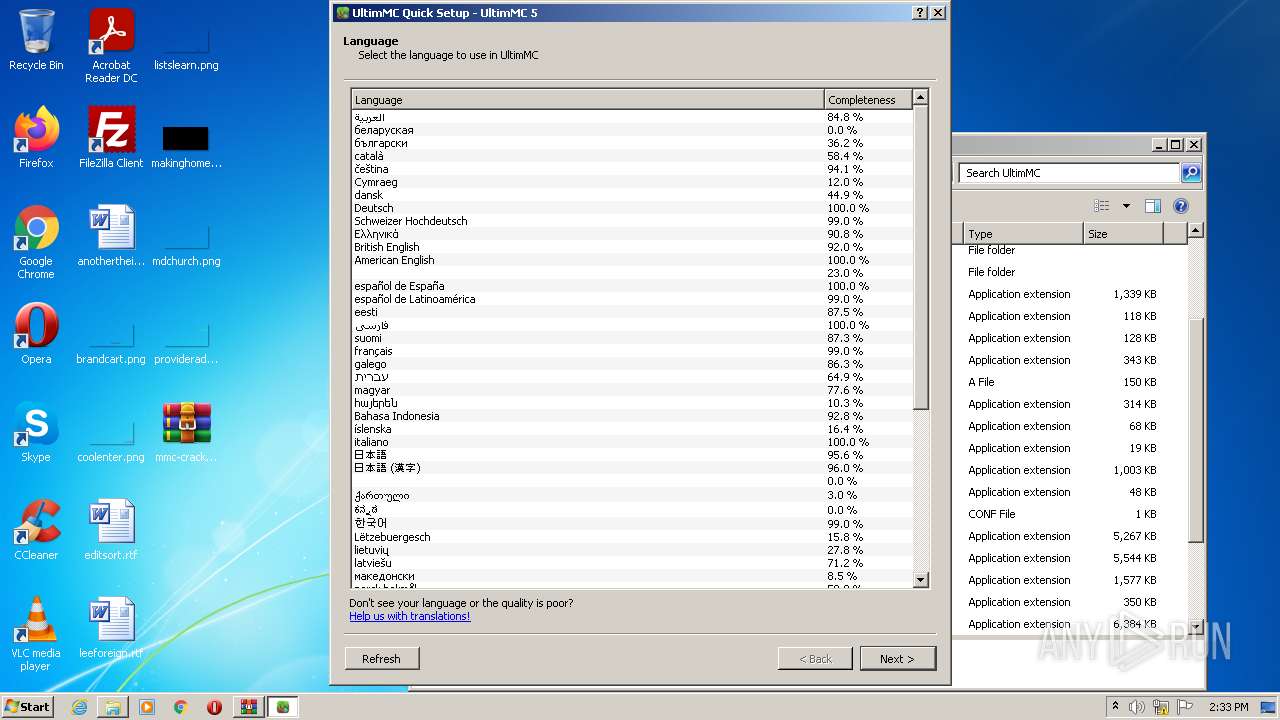
Task: Open coolenter.png desktop file
Action: pos(111,442)
